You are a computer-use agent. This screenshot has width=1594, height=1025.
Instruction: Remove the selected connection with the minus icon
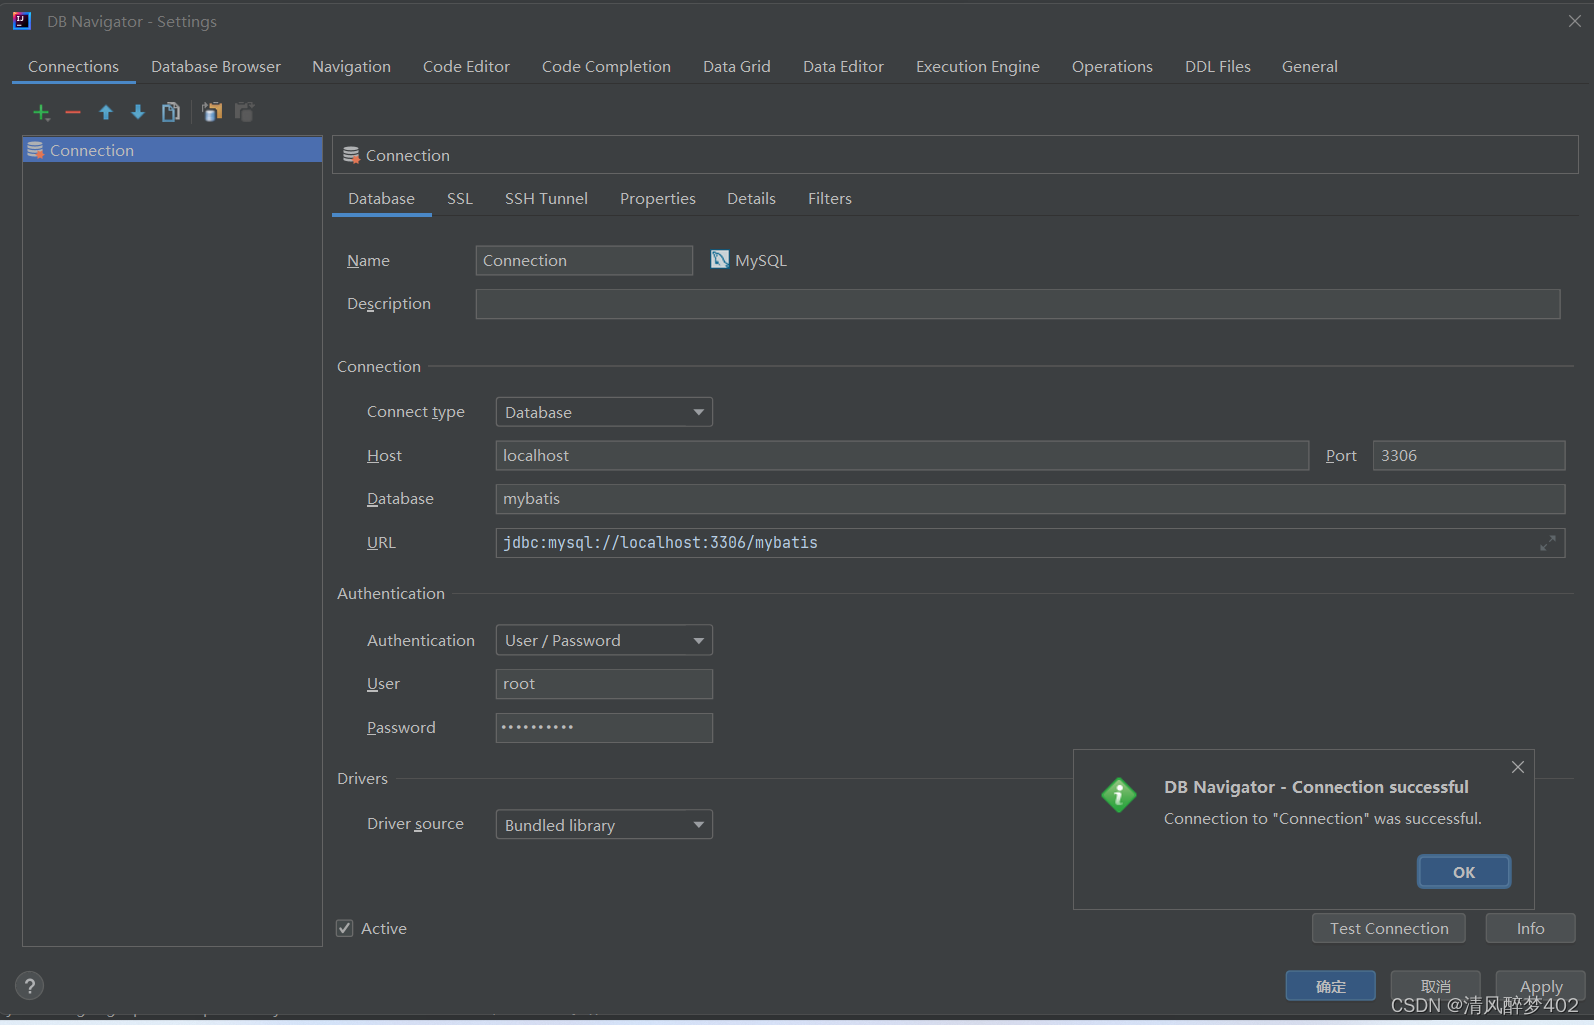pos(73,112)
